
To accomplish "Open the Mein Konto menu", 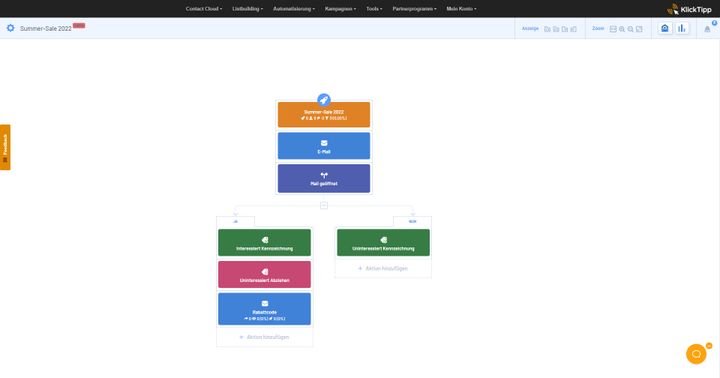I will point(461,9).
